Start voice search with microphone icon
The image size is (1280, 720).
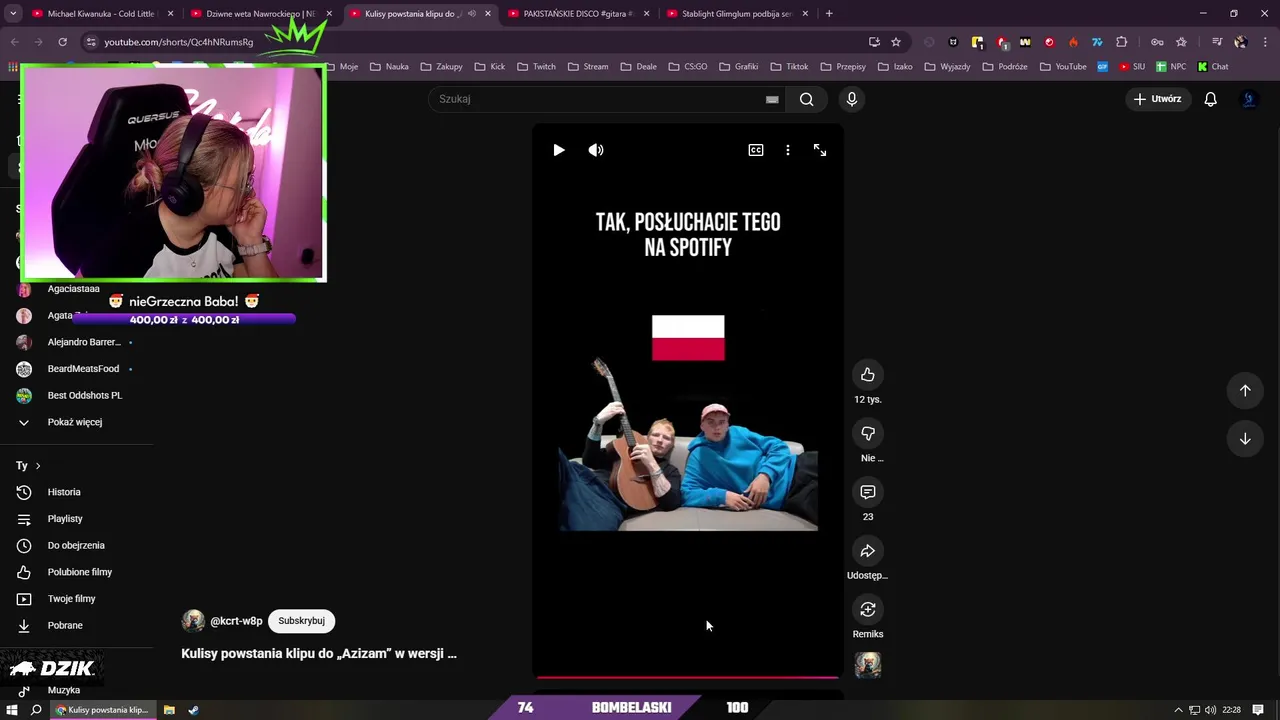tap(852, 99)
